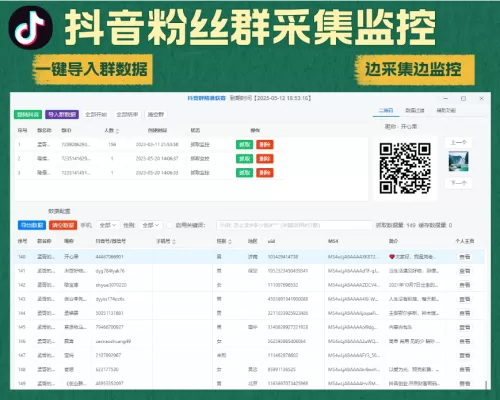Click 查看 button in row 141
Image resolution: width=500 pixels, height=400 pixels.
[x=465, y=271]
